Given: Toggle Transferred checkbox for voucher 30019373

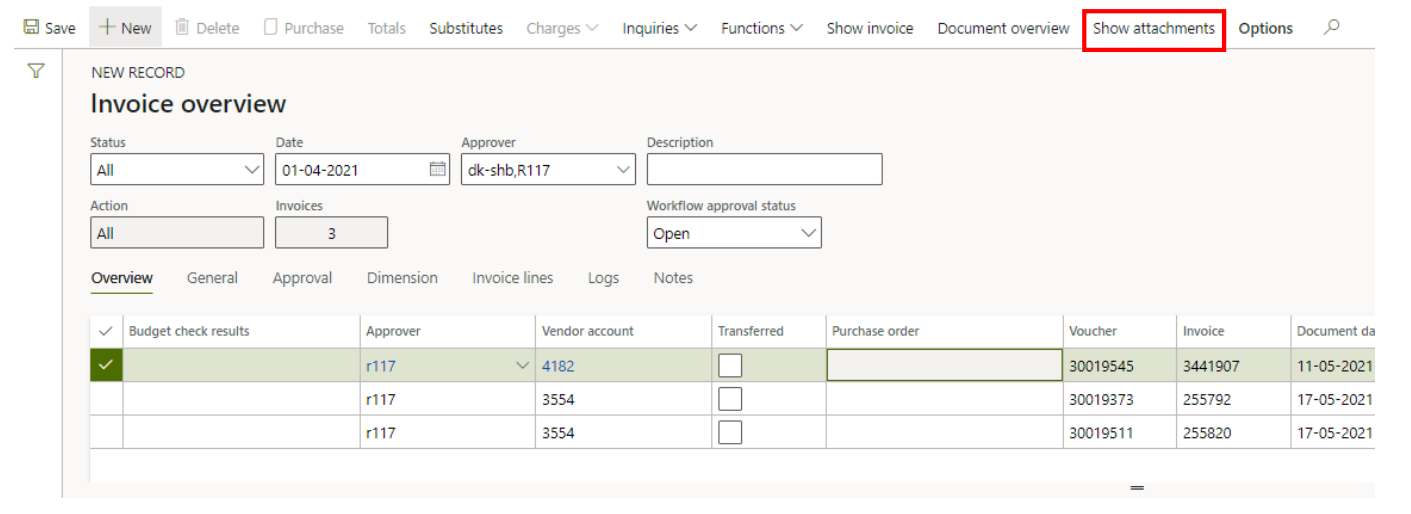Looking at the screenshot, I should [x=730, y=399].
